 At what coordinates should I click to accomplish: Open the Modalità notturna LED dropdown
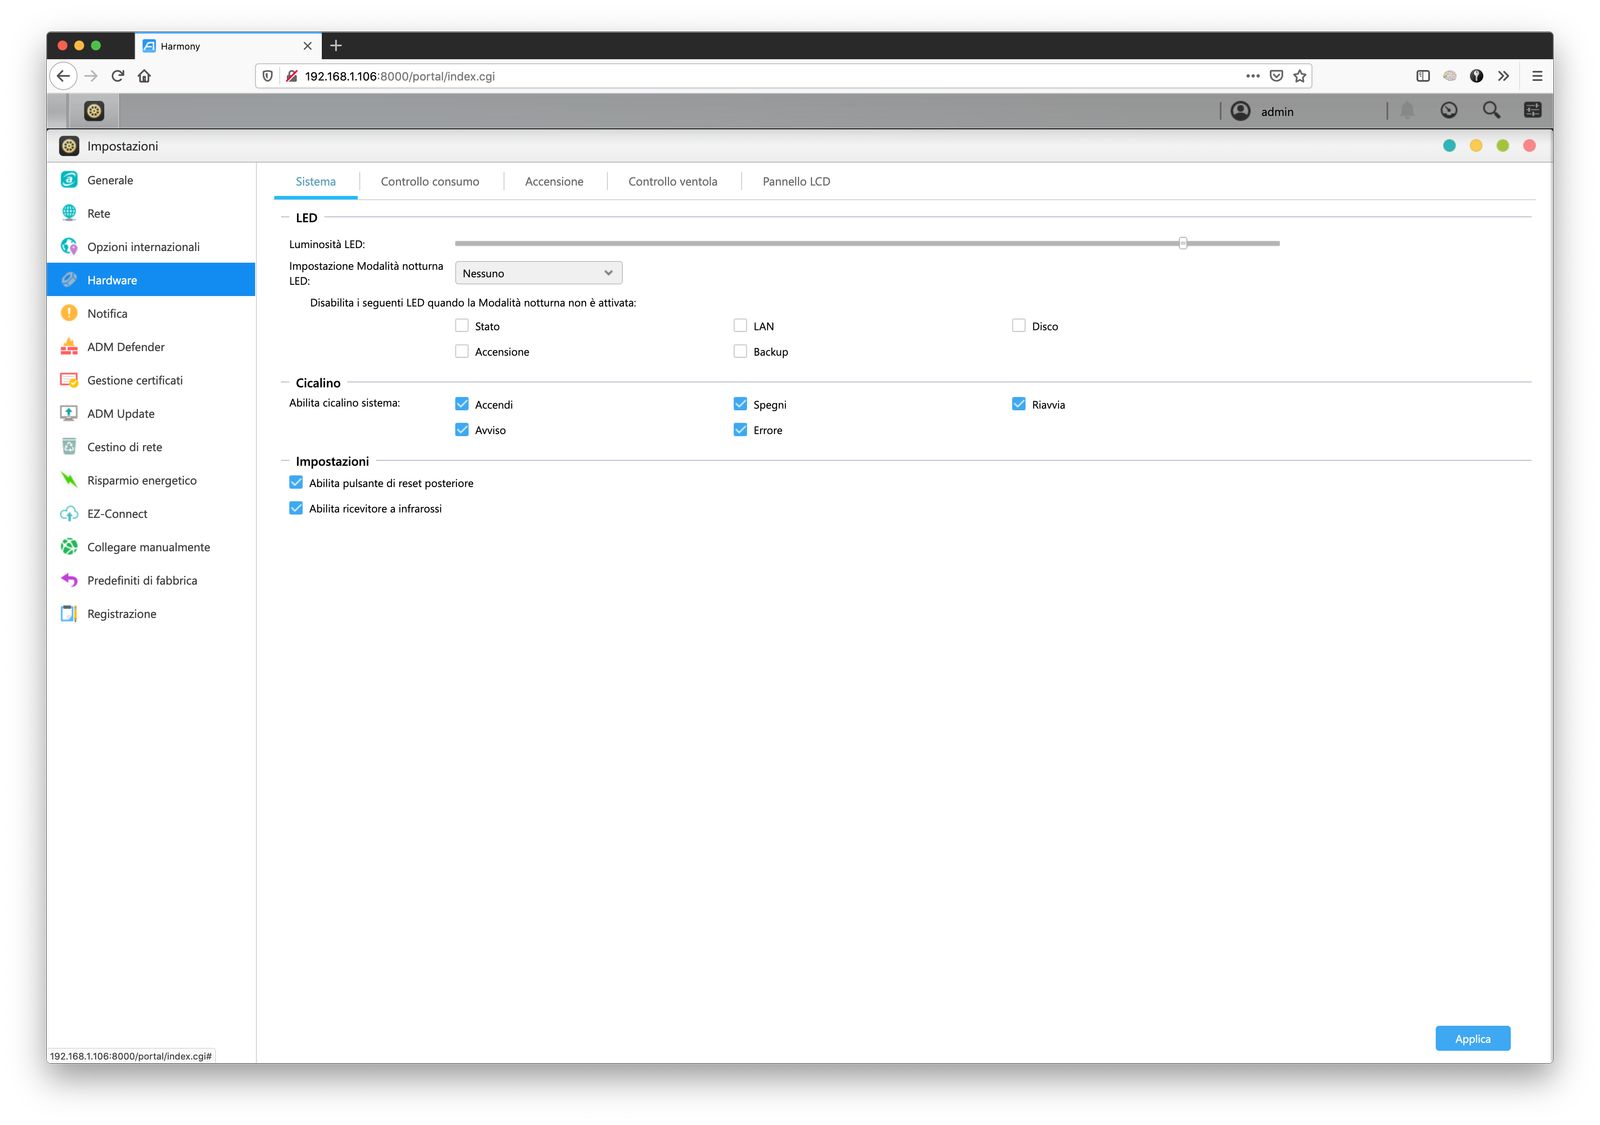click(538, 273)
